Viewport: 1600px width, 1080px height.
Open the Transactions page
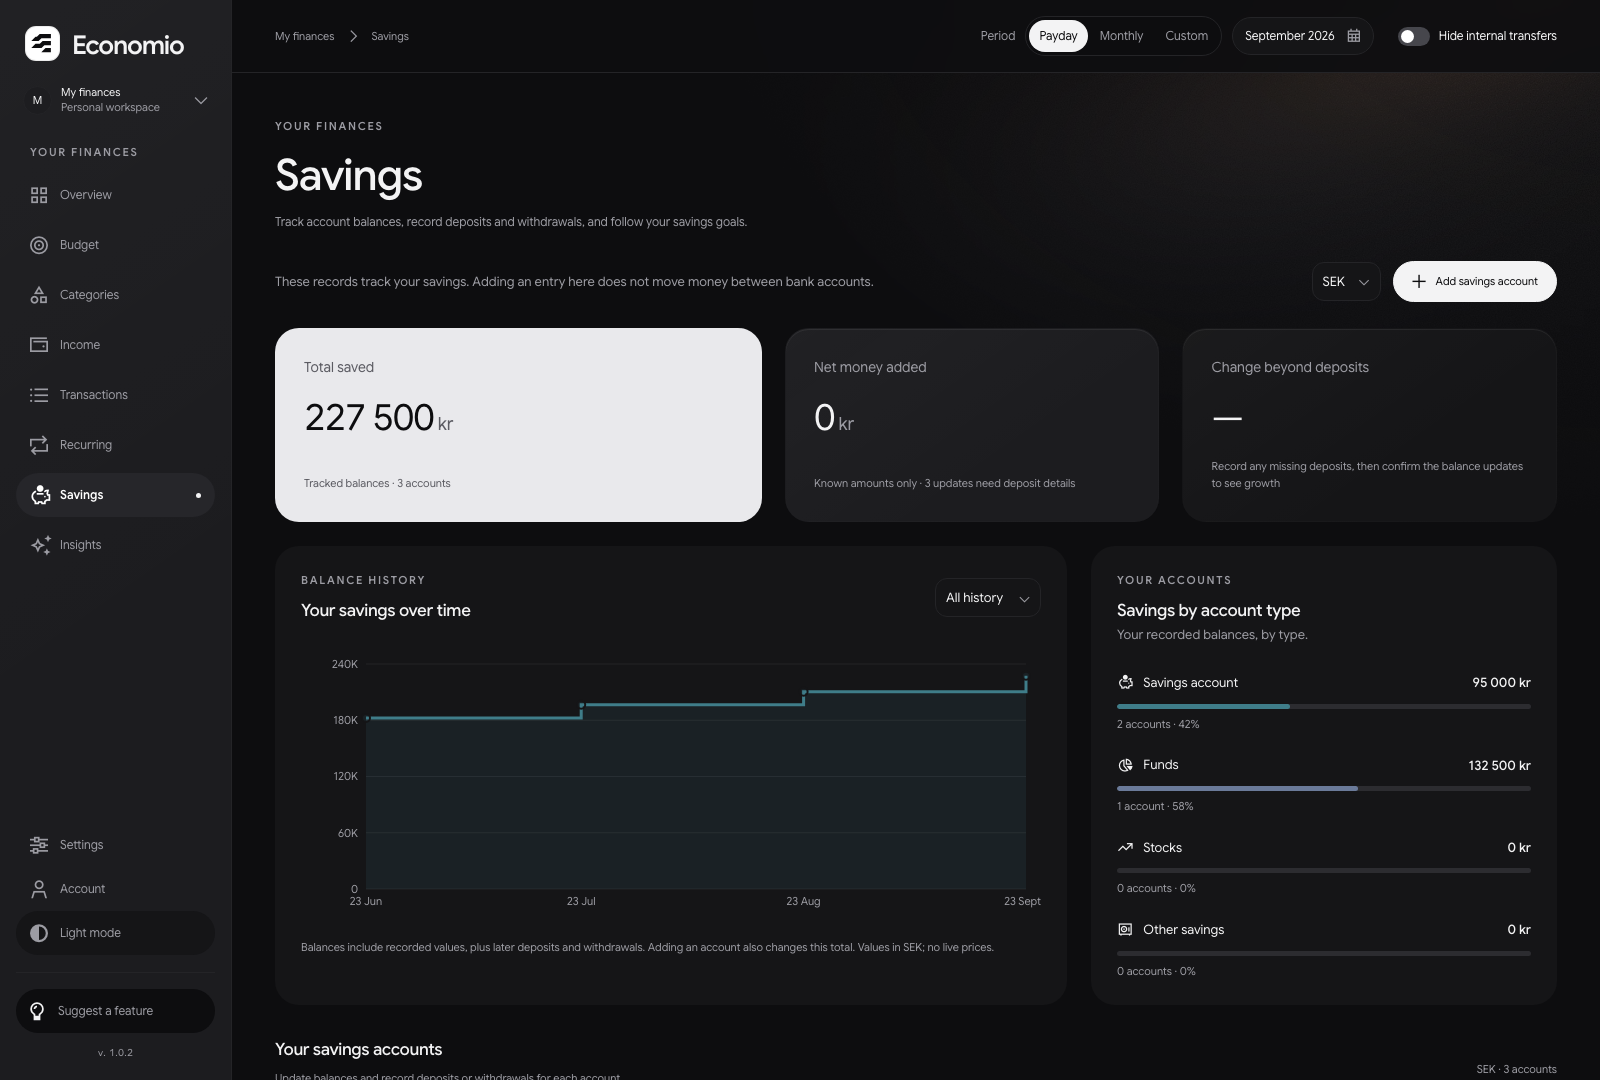(x=115, y=395)
